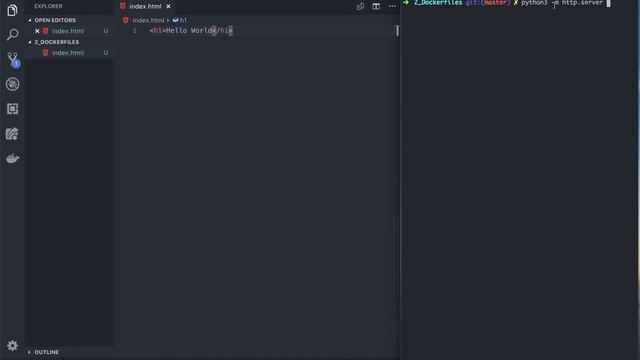Click the 2_Dockerfiles terminal prompt directory
This screenshot has width=640, height=360.
click(x=438, y=3)
